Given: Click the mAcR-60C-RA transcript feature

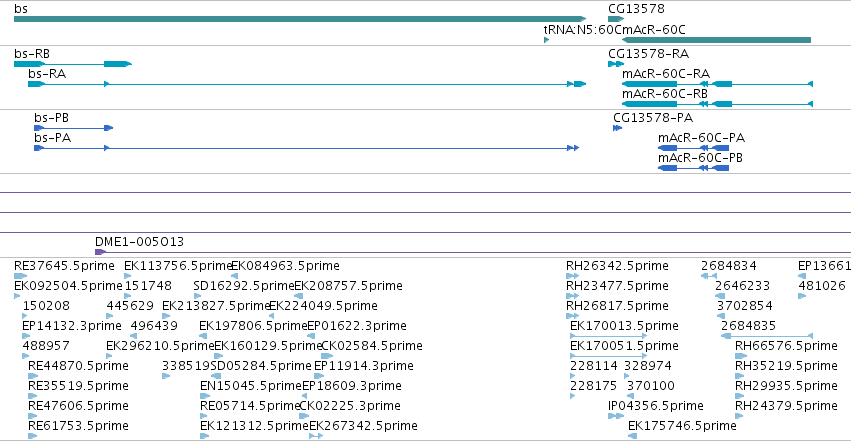Looking at the screenshot, I should 717,84.
